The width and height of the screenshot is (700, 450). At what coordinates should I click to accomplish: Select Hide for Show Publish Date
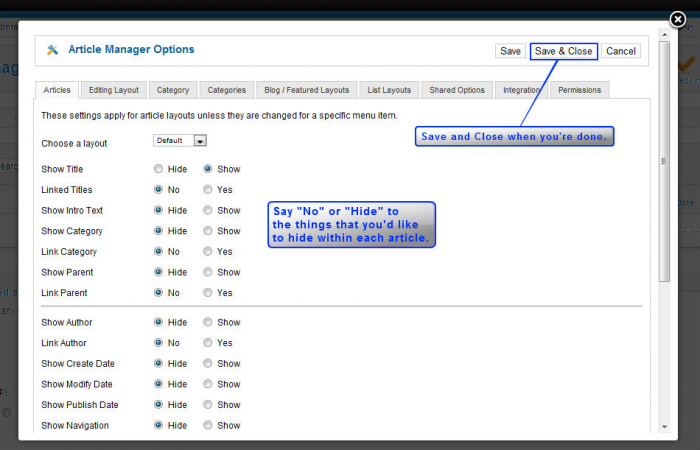click(x=158, y=404)
